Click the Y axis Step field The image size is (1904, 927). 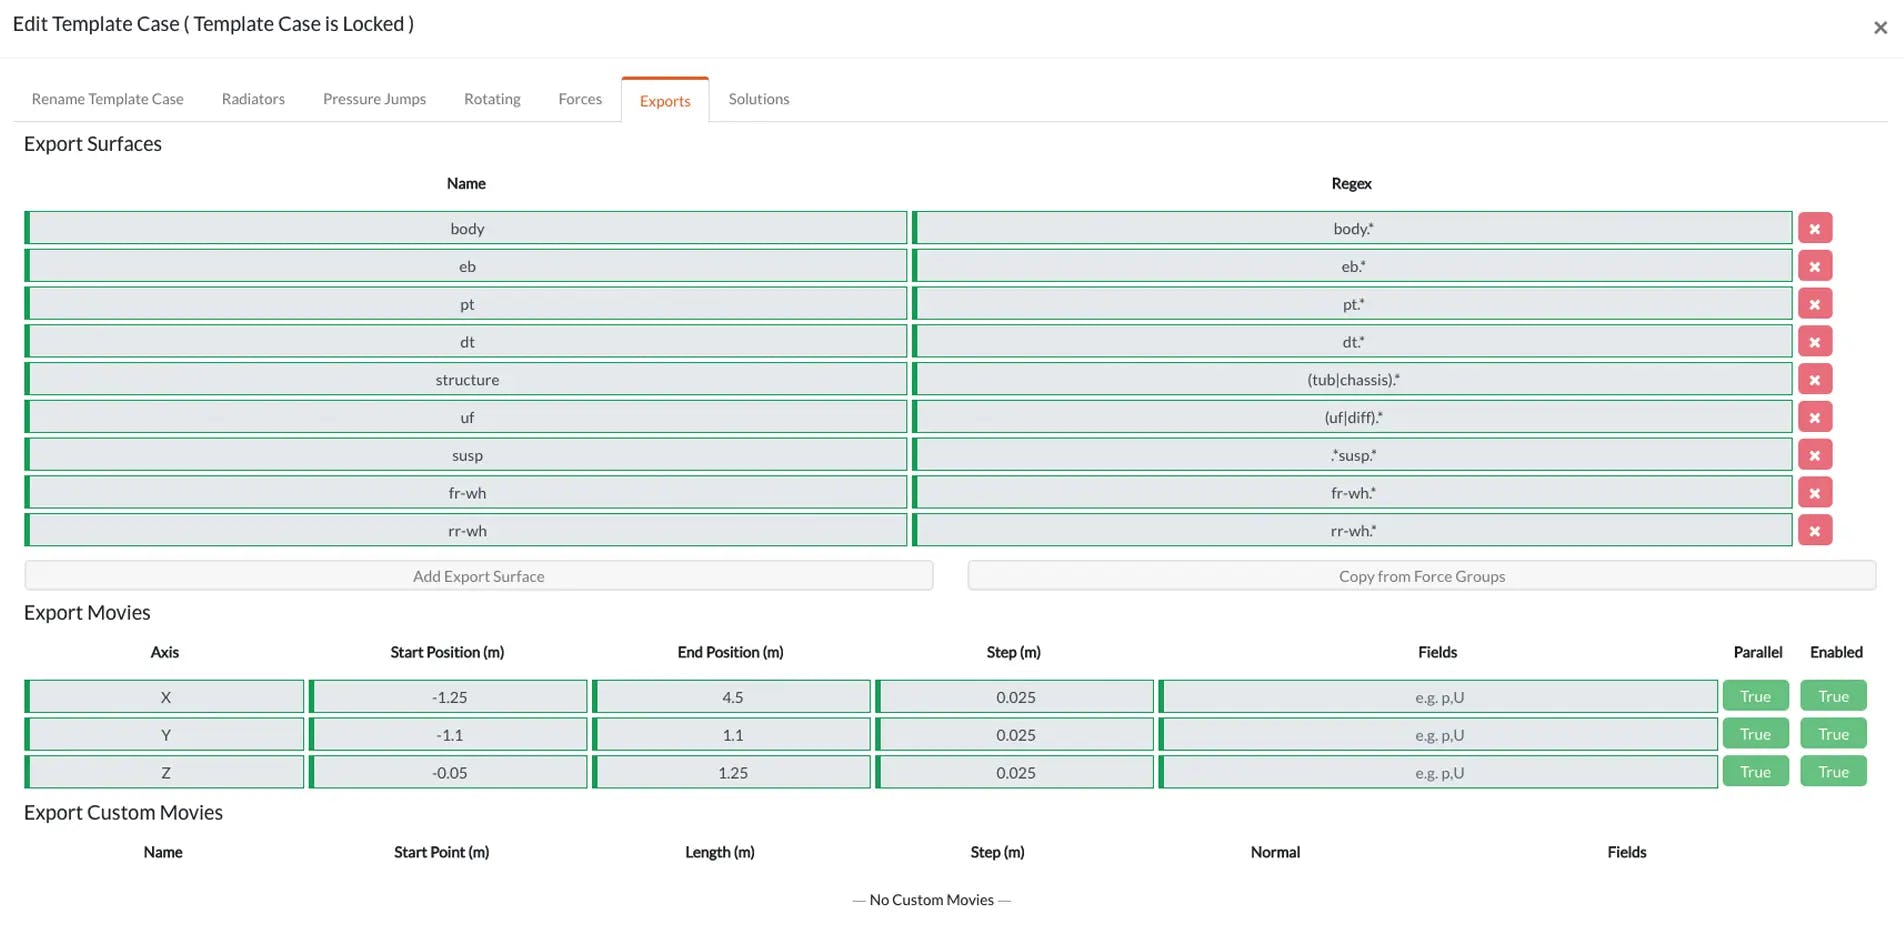tap(1014, 735)
